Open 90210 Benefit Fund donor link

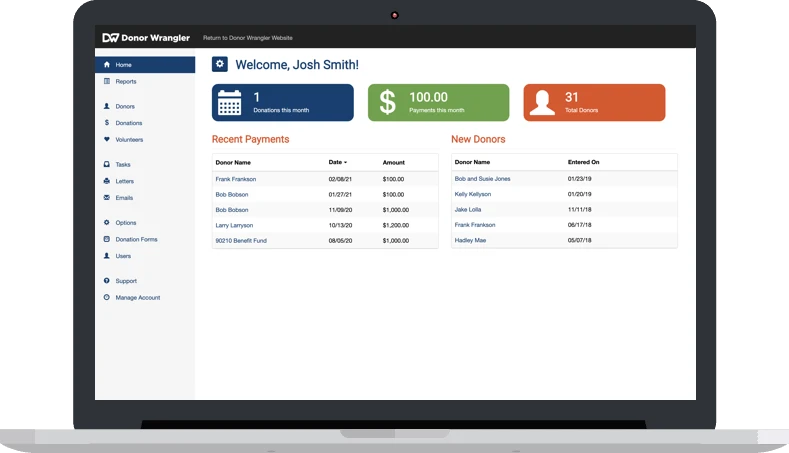pos(241,240)
